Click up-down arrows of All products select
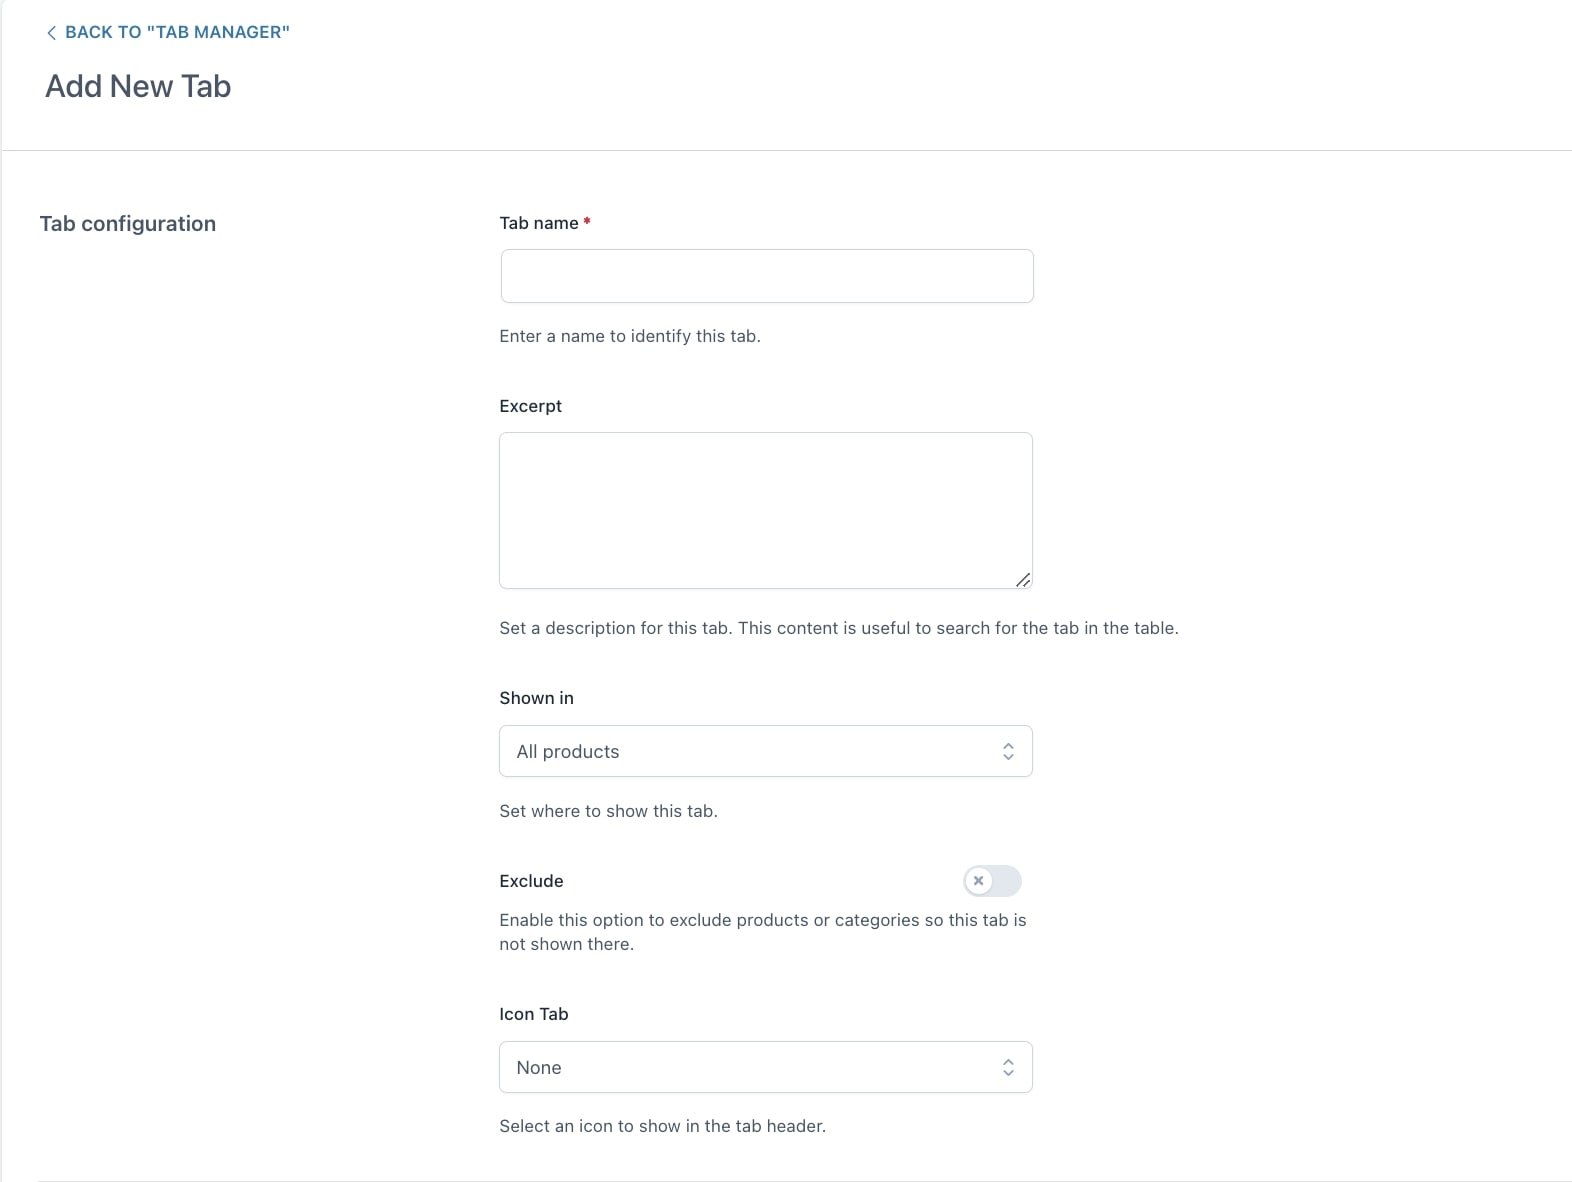 [1008, 751]
